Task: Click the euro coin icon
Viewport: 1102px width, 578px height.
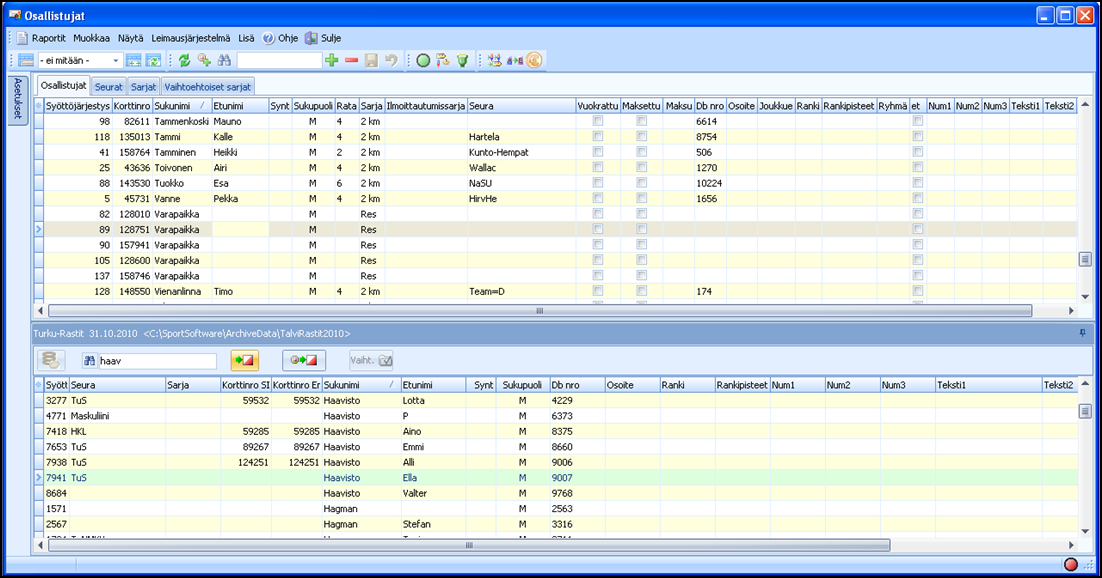Action: pyautogui.click(x=534, y=60)
